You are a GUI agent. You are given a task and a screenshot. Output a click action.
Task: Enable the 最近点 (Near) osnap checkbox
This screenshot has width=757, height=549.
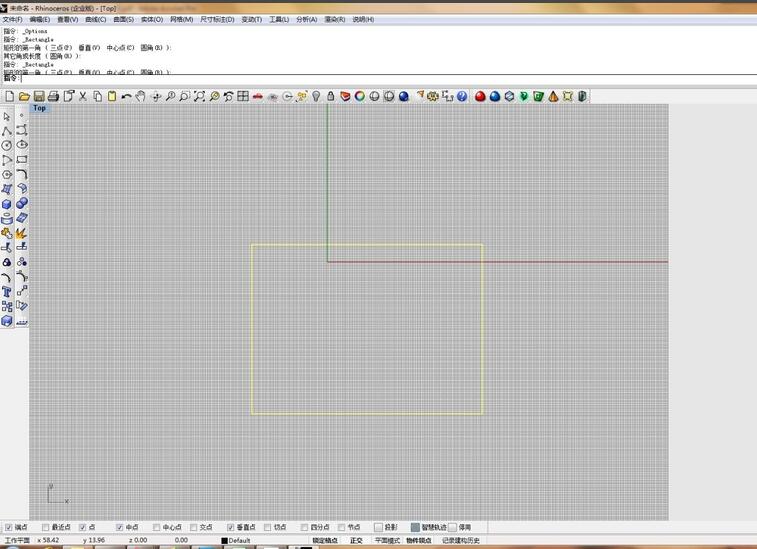(x=42, y=527)
